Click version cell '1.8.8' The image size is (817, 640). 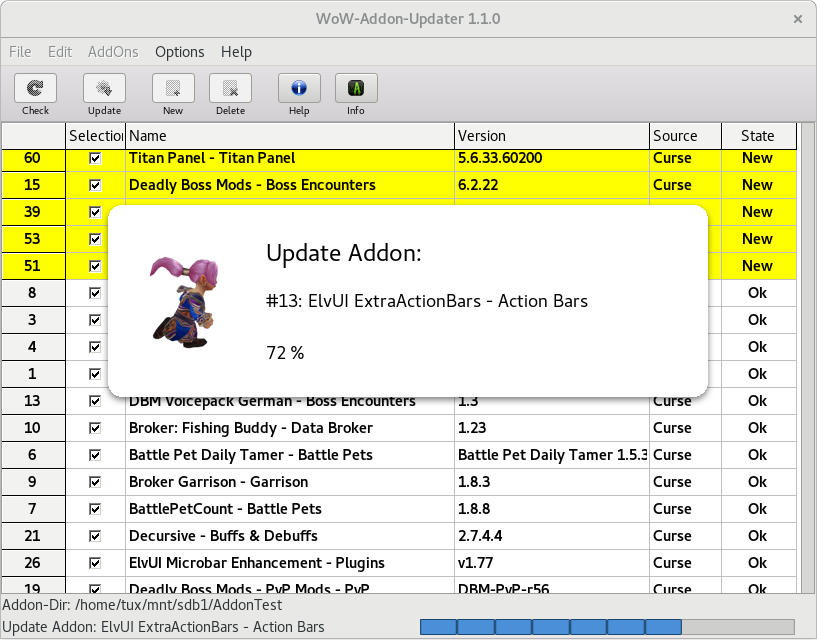pos(552,509)
